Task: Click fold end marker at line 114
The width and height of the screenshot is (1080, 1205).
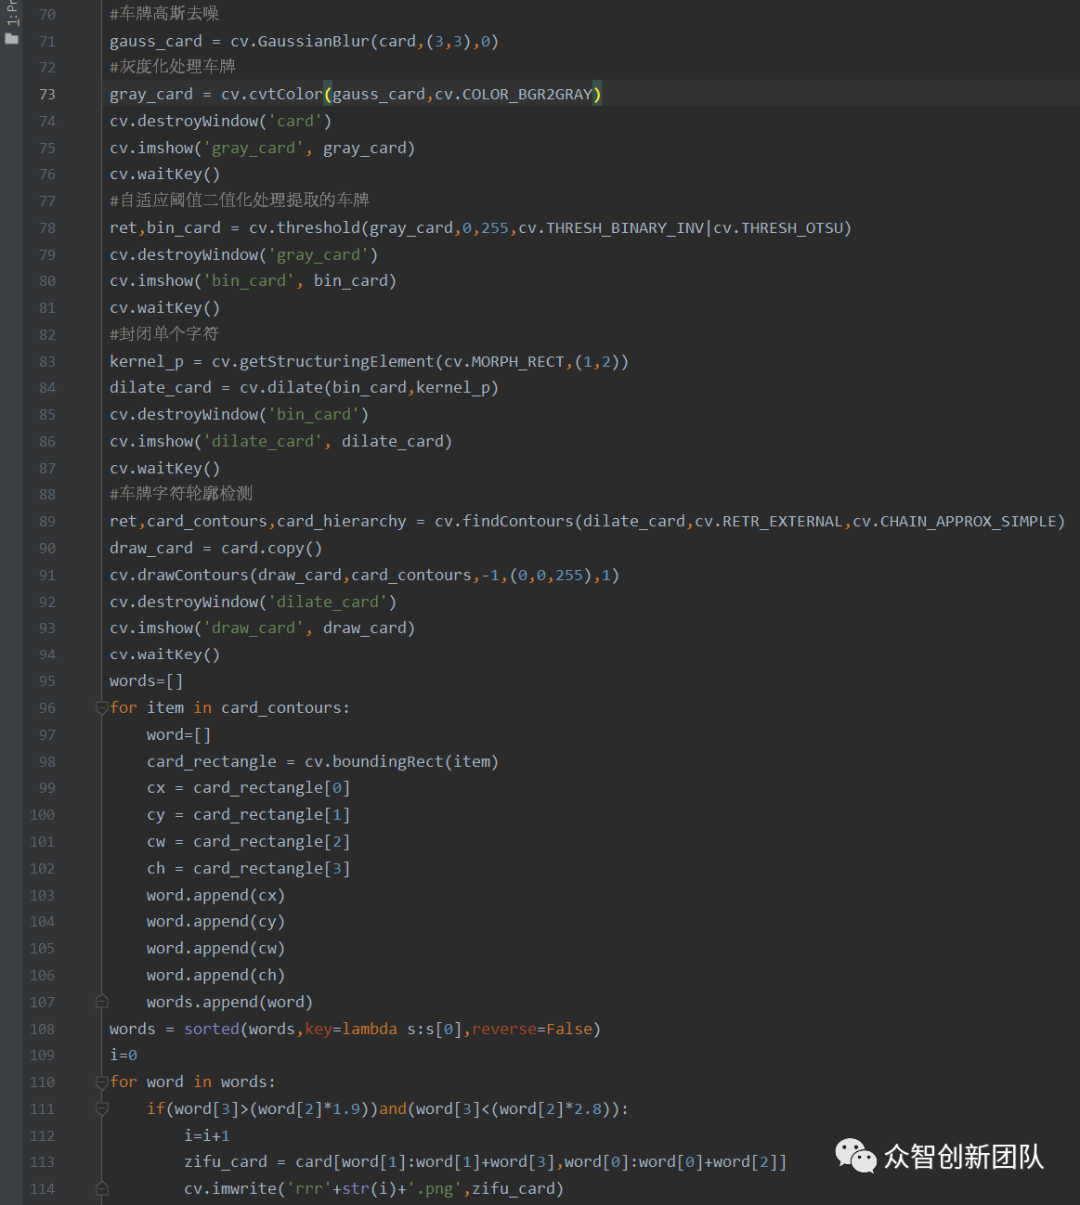Action: click(x=101, y=1189)
